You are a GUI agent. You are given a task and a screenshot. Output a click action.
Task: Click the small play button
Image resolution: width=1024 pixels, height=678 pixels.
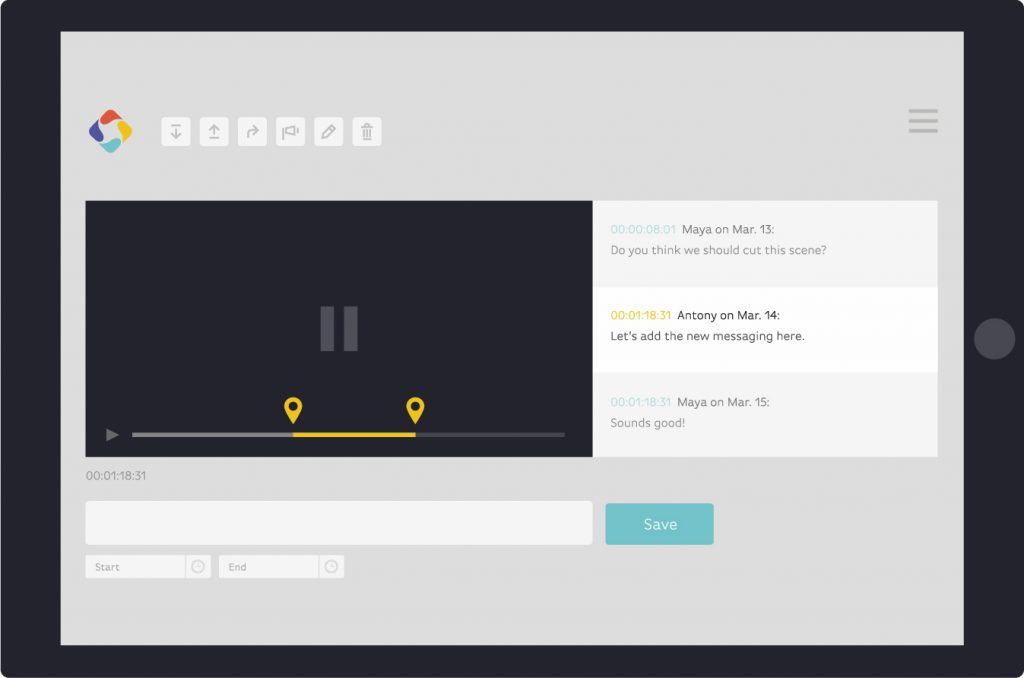112,434
